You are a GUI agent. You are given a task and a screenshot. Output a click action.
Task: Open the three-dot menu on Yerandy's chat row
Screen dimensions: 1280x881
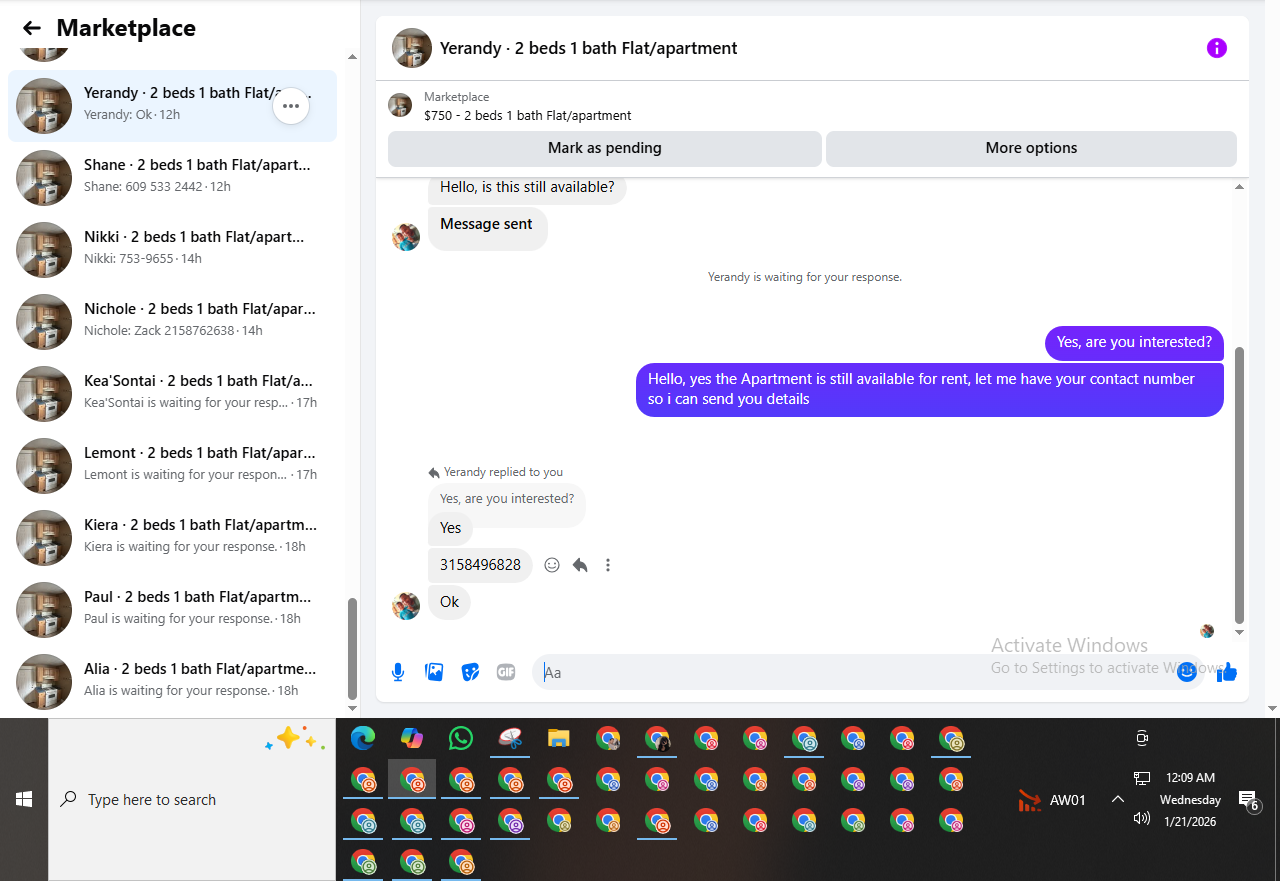pos(291,106)
